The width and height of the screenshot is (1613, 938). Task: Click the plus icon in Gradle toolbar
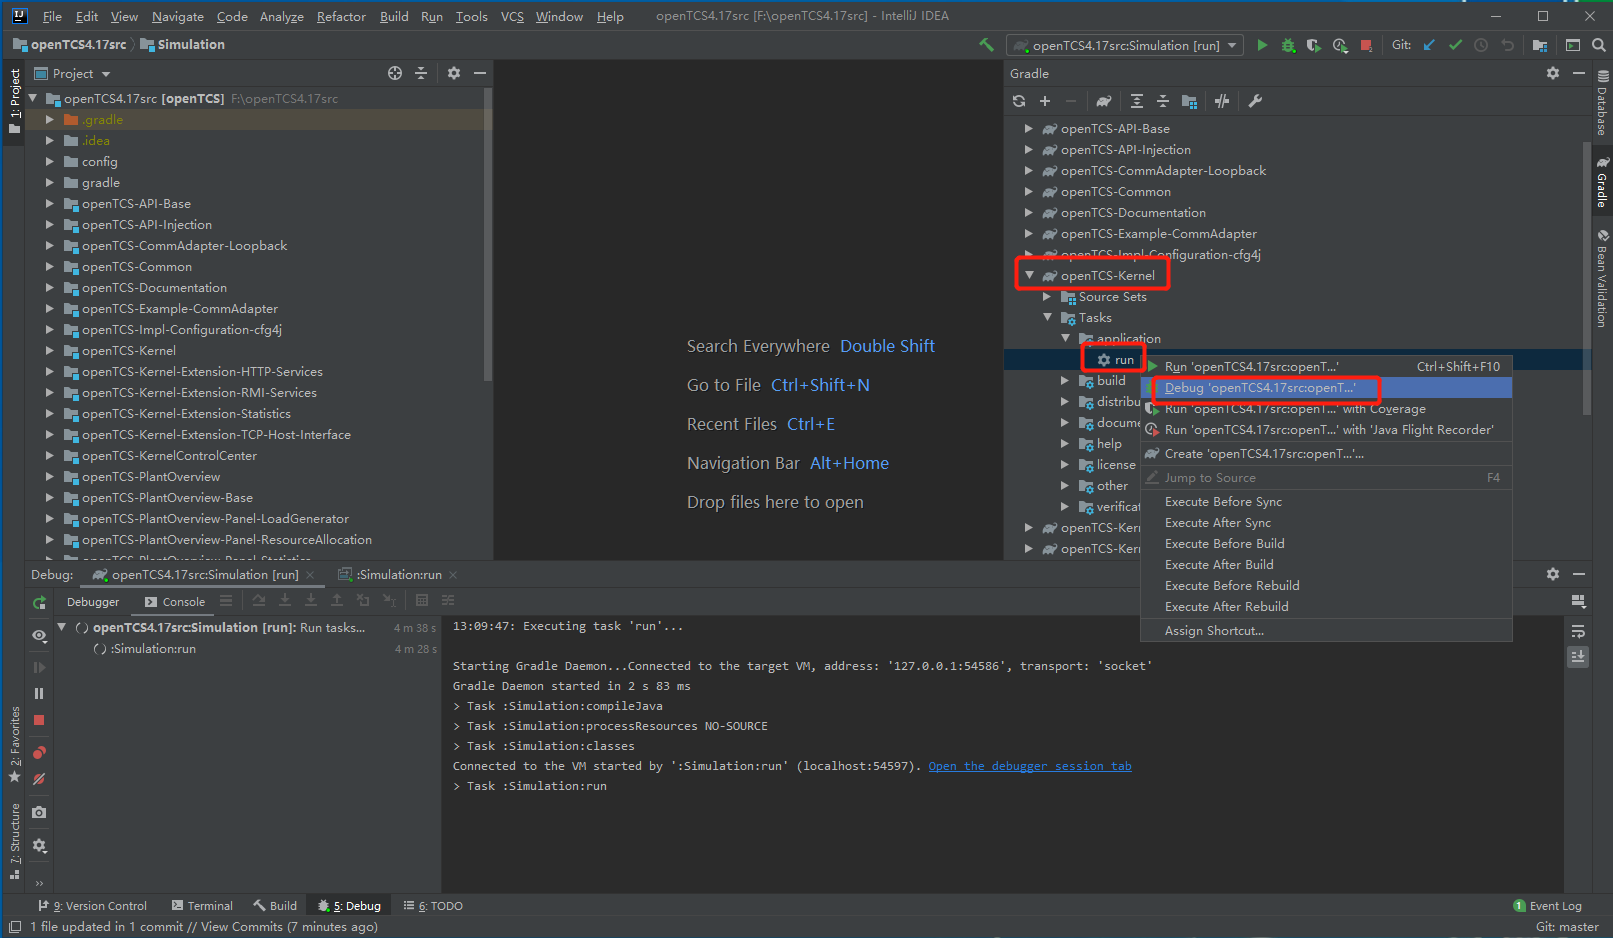[1045, 101]
